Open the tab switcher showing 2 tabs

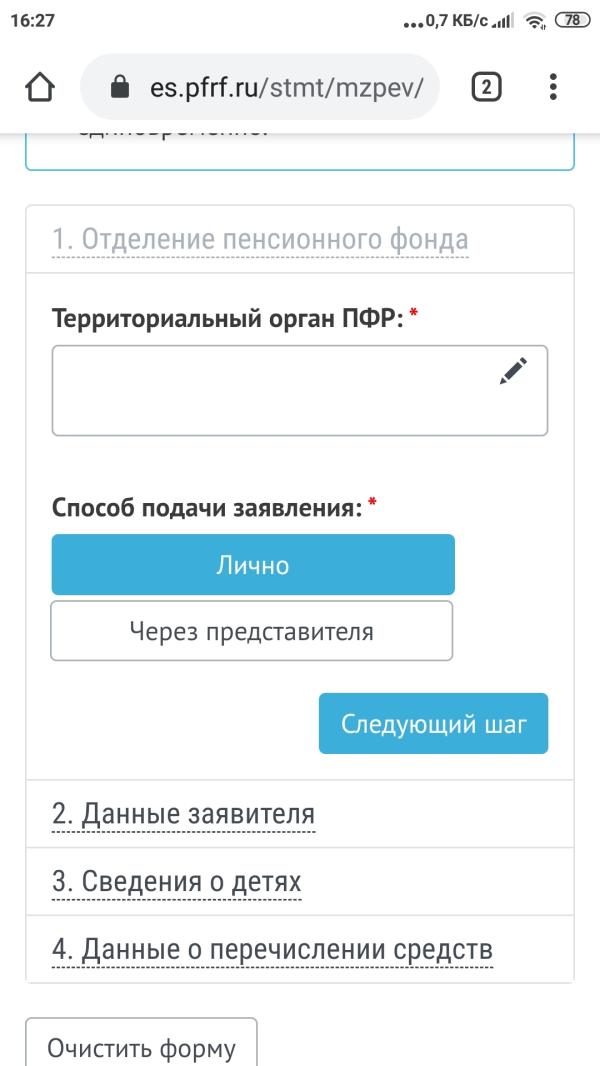(485, 87)
